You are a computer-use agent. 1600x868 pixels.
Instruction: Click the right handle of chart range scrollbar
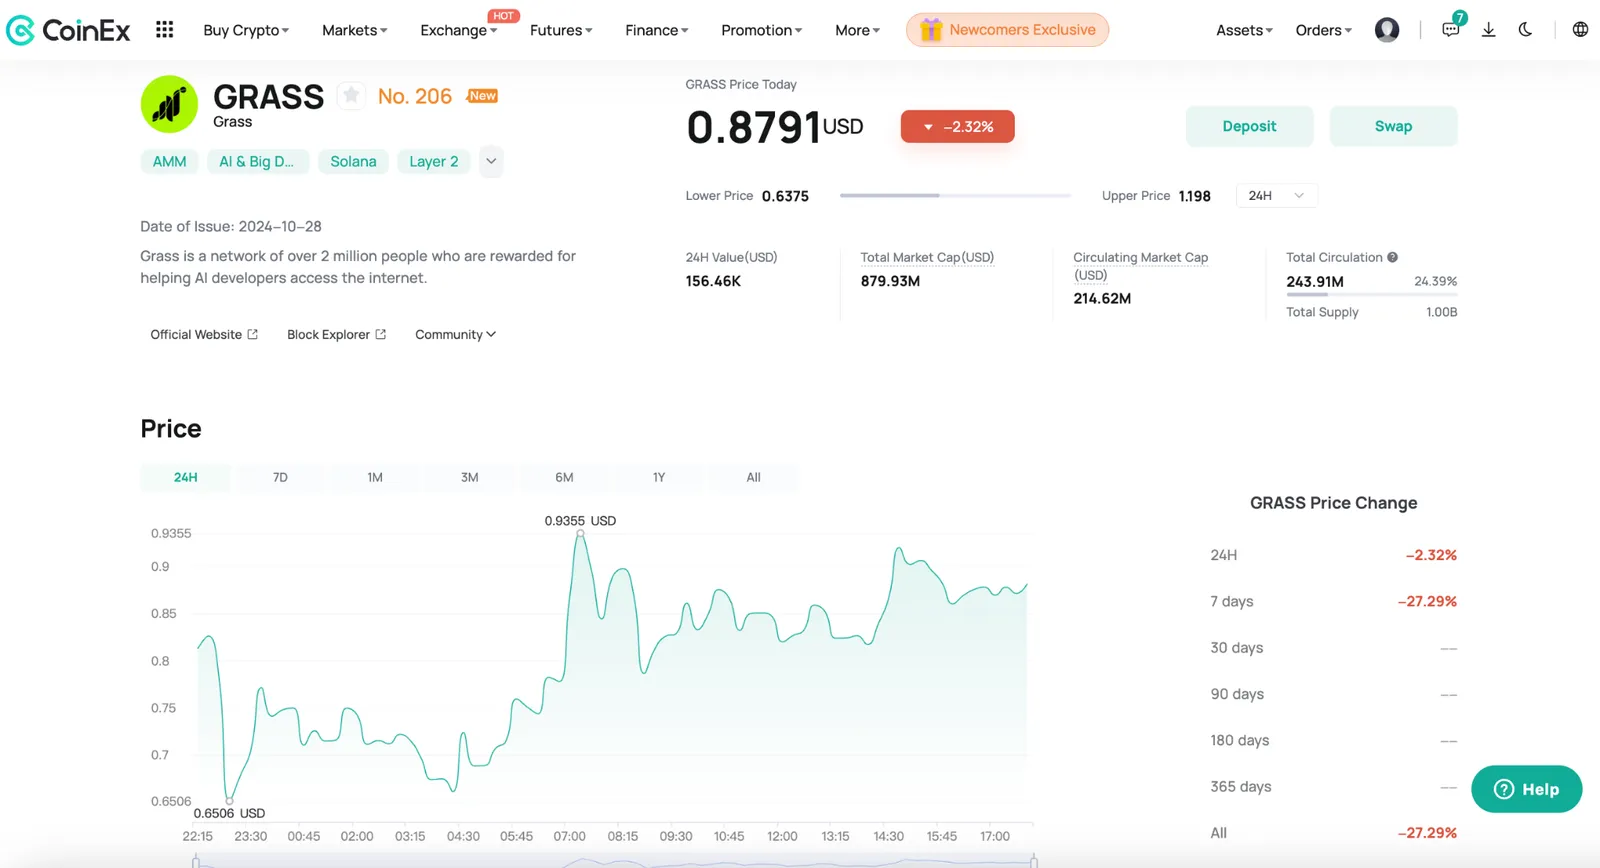point(1033,861)
